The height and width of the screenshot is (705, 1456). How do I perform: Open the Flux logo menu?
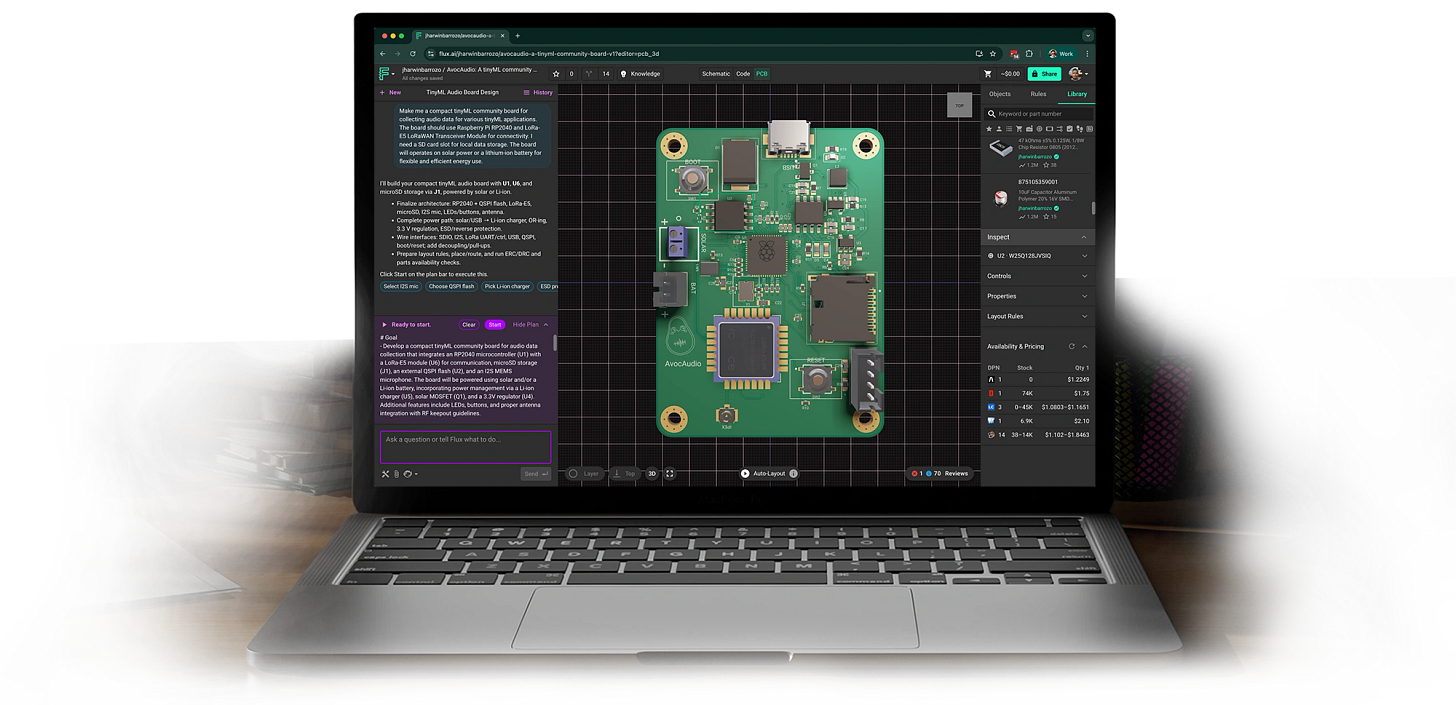386,74
